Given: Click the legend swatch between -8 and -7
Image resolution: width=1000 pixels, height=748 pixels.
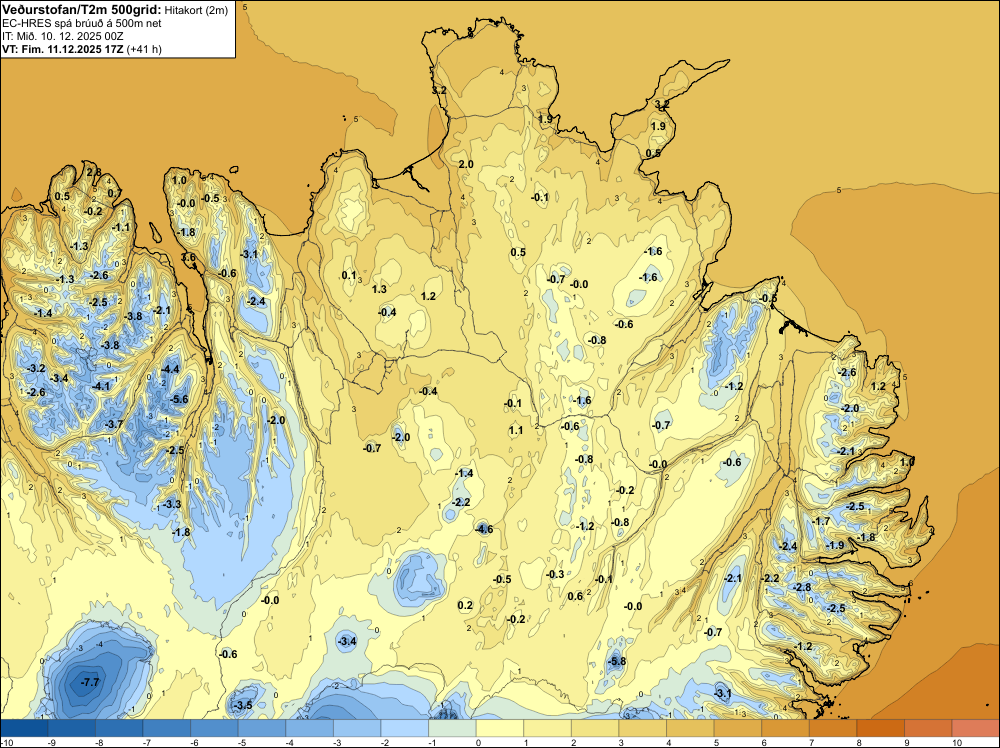Looking at the screenshot, I should (119, 728).
